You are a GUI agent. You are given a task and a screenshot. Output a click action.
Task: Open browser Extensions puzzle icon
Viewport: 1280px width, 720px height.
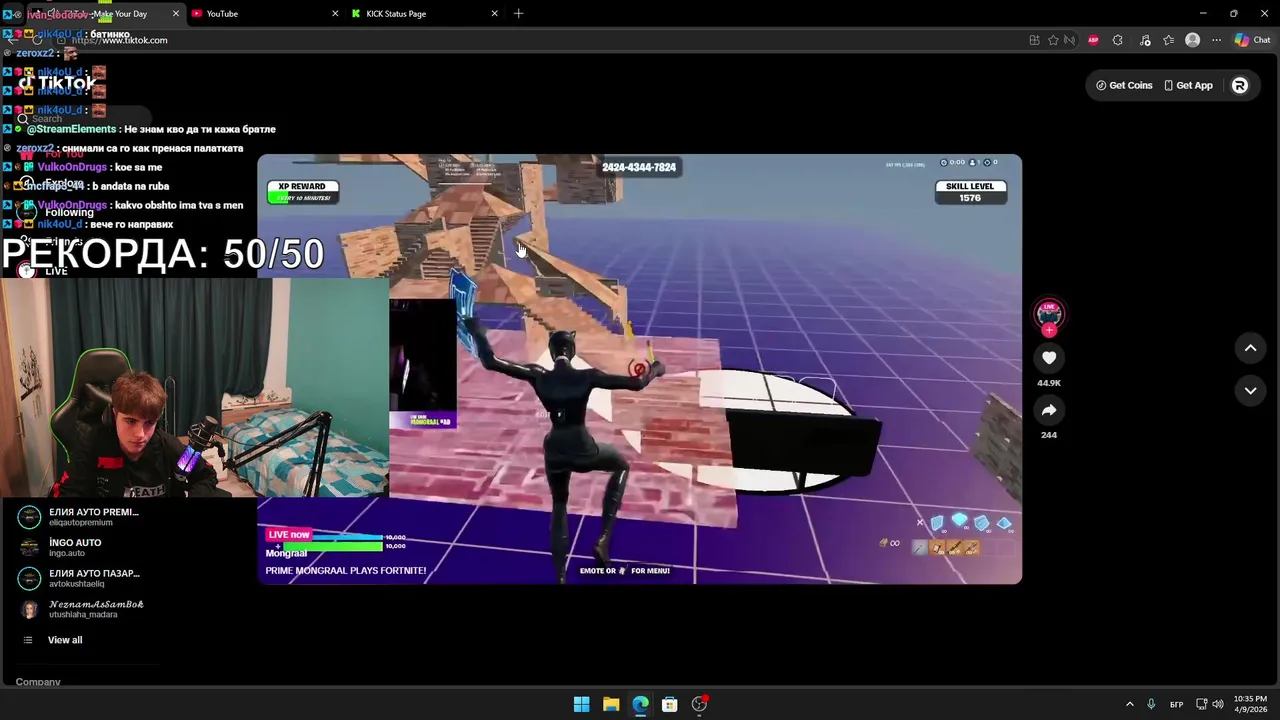click(x=1117, y=40)
